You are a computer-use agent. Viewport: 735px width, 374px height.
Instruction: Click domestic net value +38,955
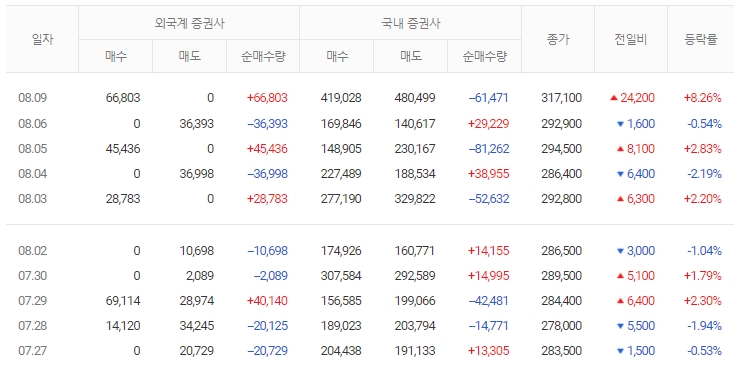coord(488,174)
